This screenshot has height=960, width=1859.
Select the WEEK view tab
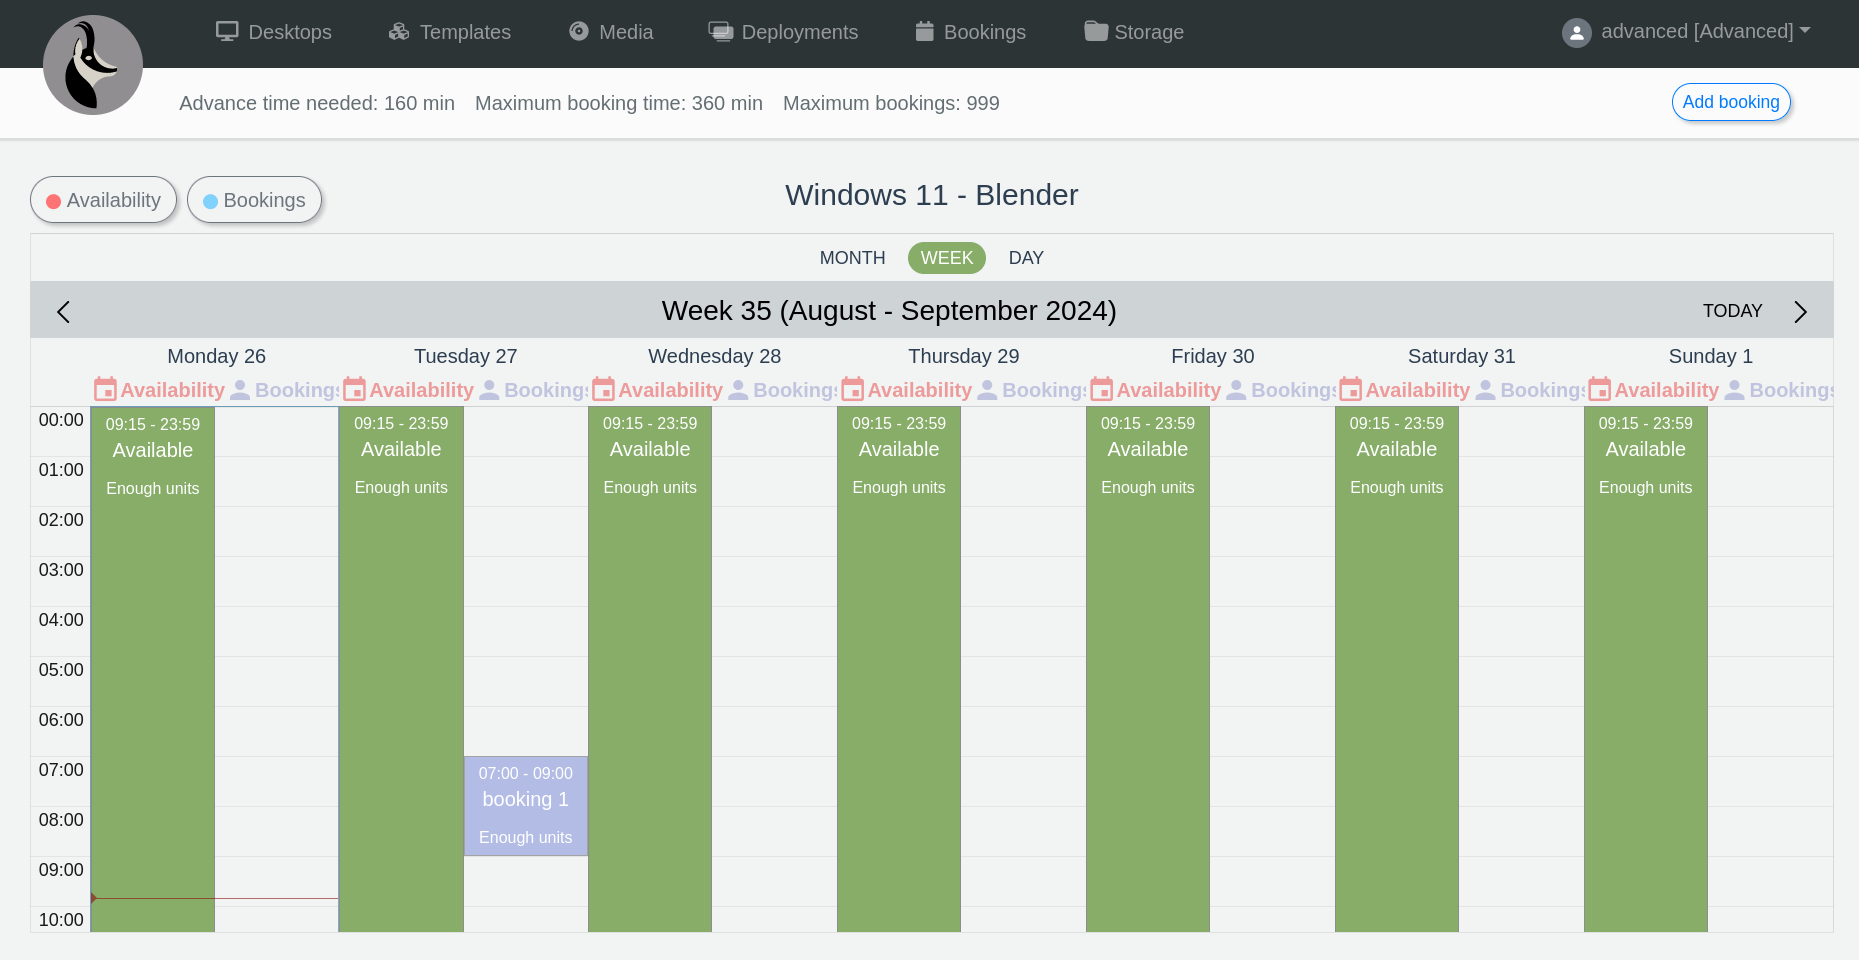tap(946, 258)
